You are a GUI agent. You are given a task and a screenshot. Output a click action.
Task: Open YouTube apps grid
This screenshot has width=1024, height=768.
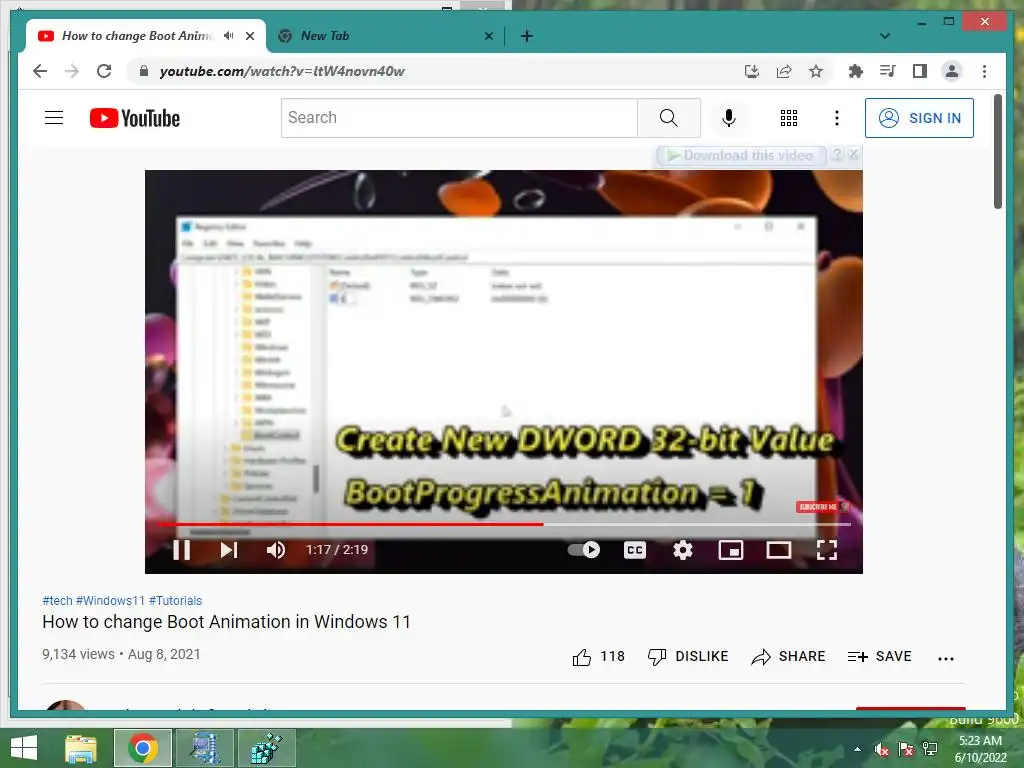point(789,118)
